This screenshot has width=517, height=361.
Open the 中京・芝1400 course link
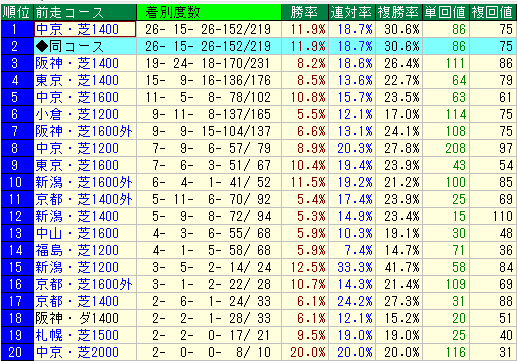click(x=77, y=29)
